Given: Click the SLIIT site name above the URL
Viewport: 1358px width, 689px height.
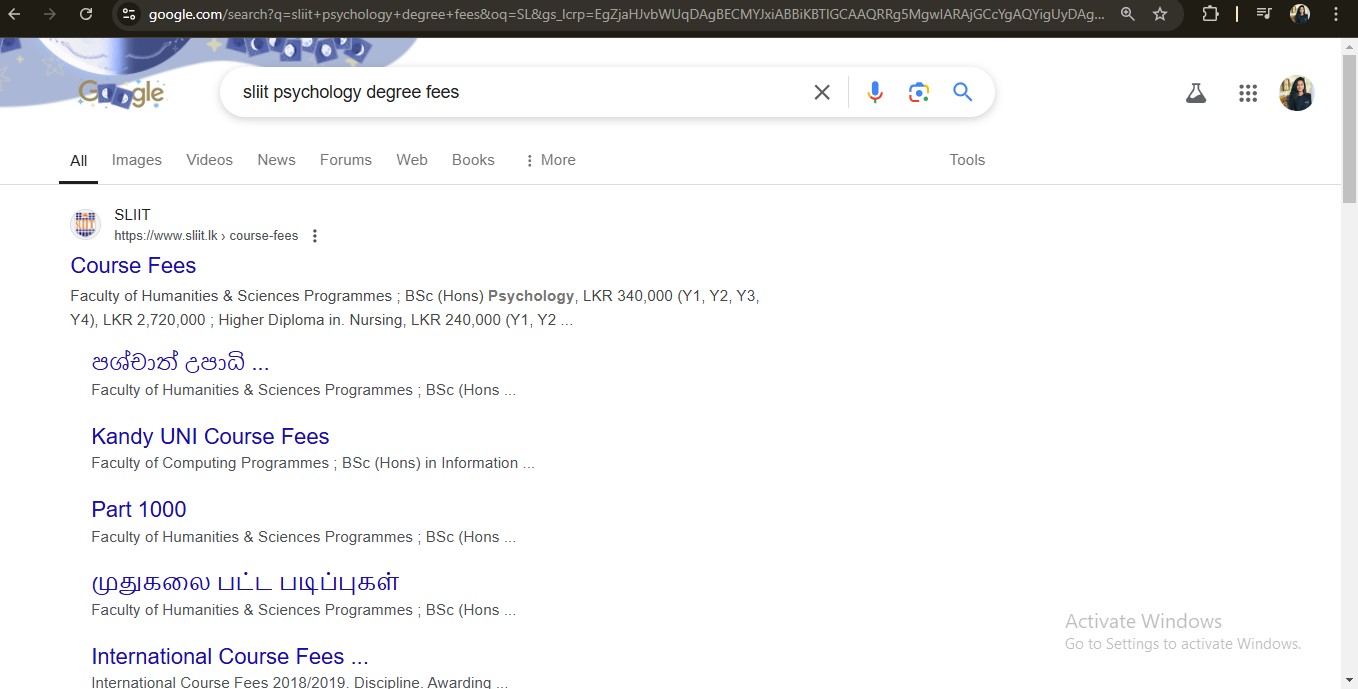Looking at the screenshot, I should [x=132, y=215].
